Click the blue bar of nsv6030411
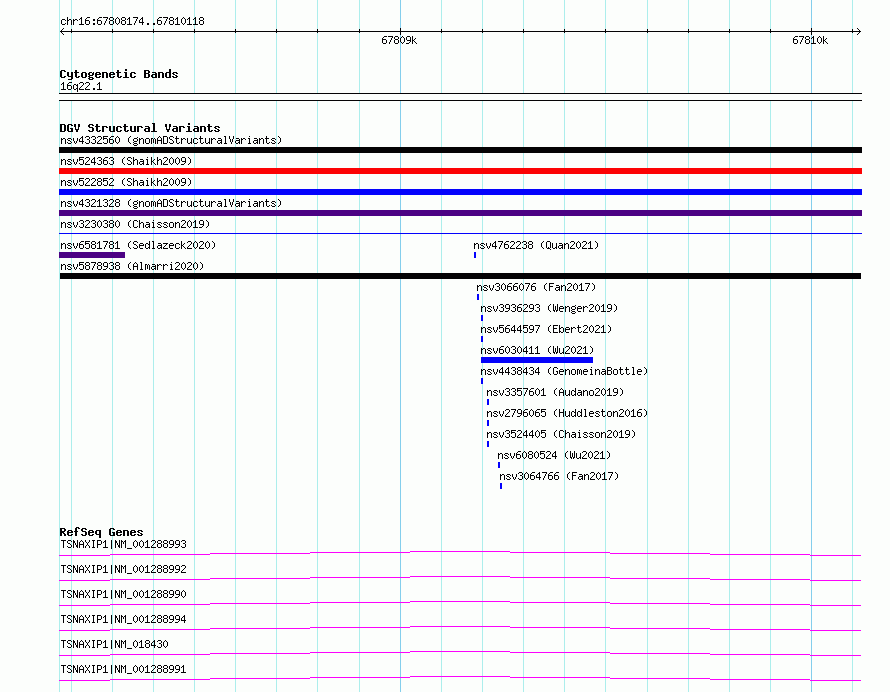This screenshot has height=692, width=890. point(537,360)
